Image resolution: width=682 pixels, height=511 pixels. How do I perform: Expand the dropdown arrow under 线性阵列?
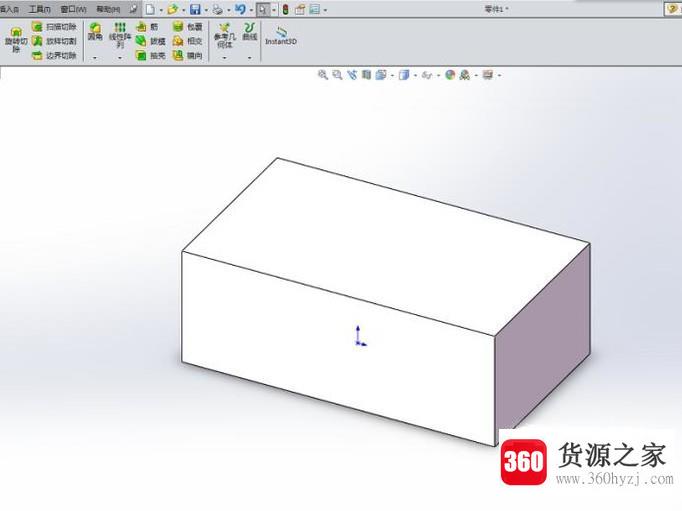120,58
